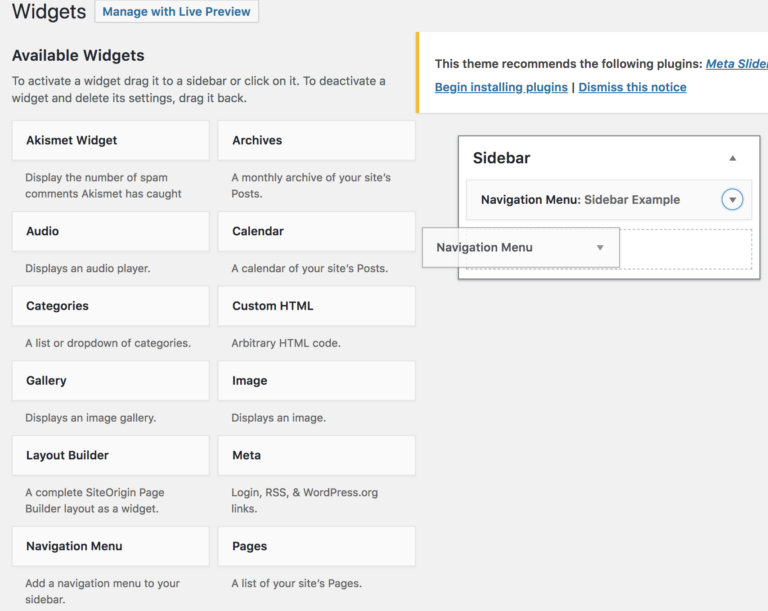Pick the Calendar widget

316,231
